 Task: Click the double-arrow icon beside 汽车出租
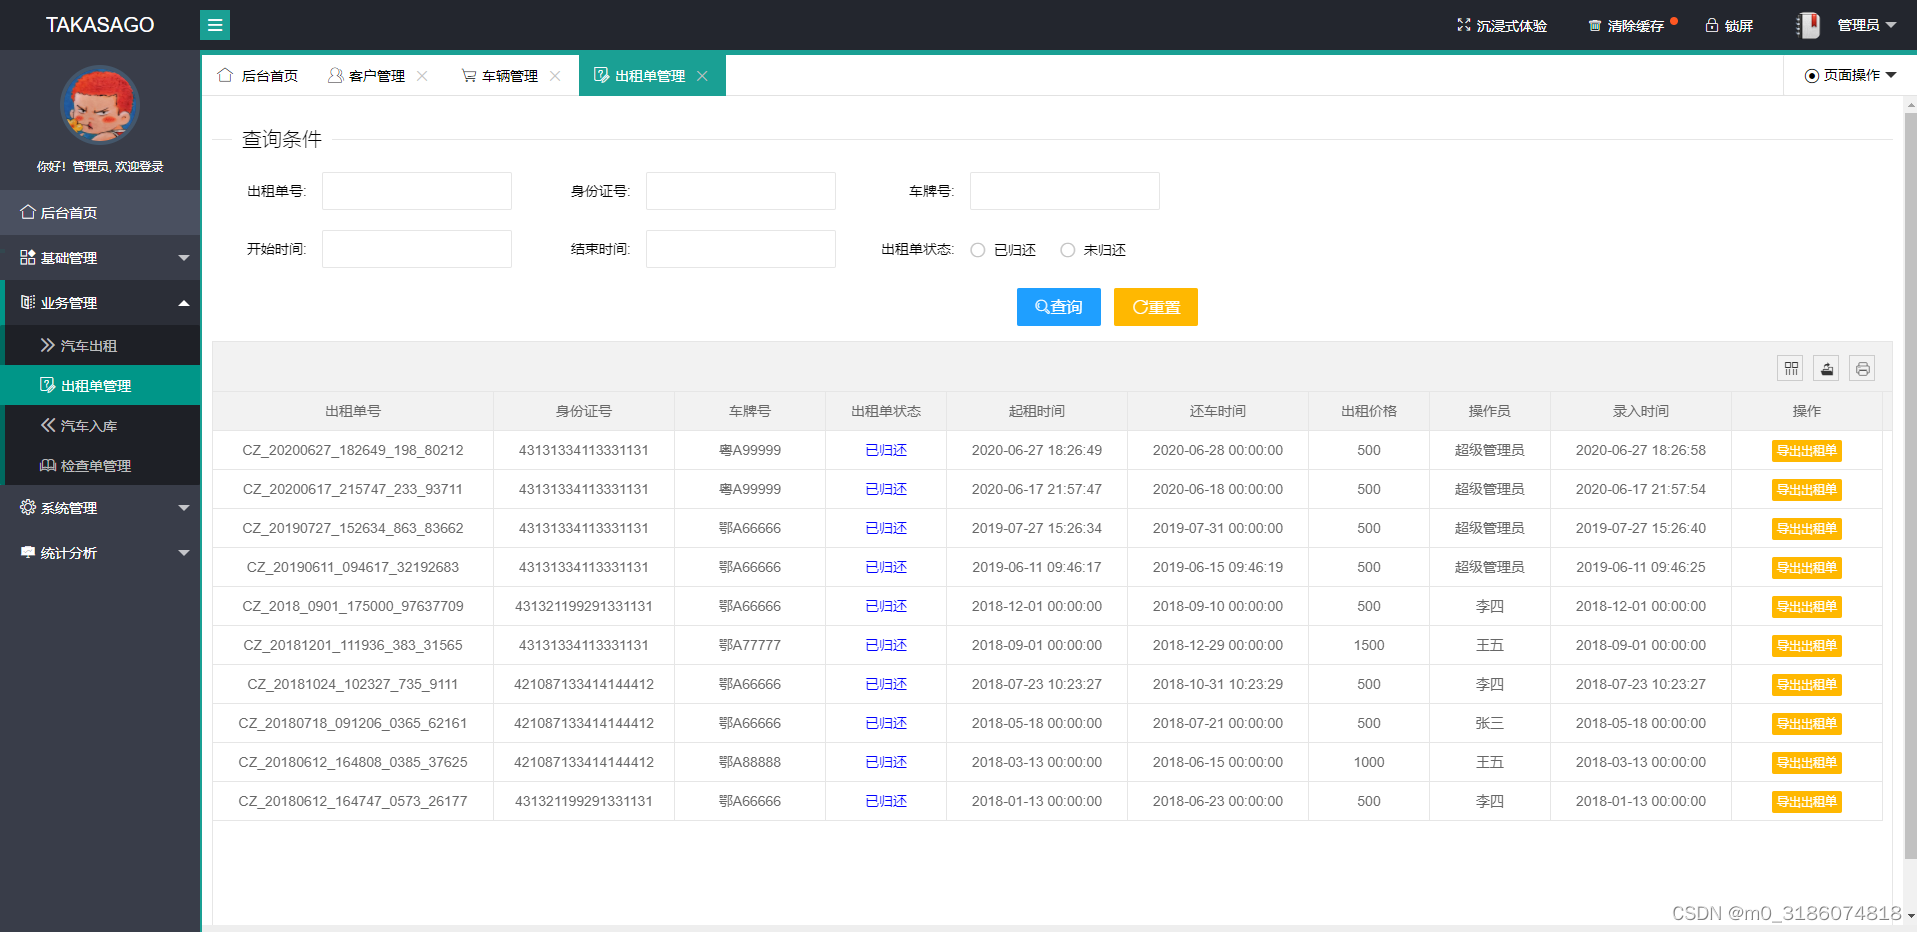click(x=47, y=345)
